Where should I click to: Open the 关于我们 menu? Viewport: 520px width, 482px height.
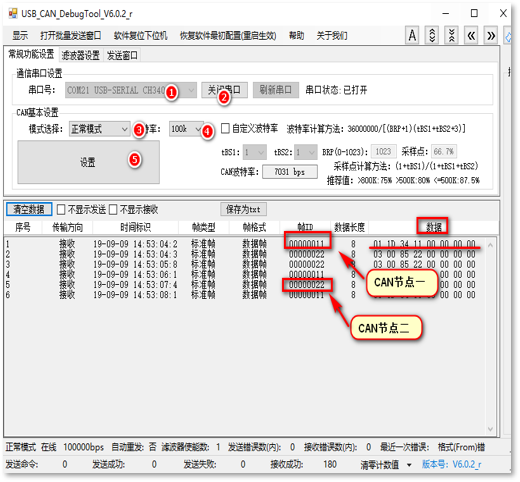click(x=332, y=35)
